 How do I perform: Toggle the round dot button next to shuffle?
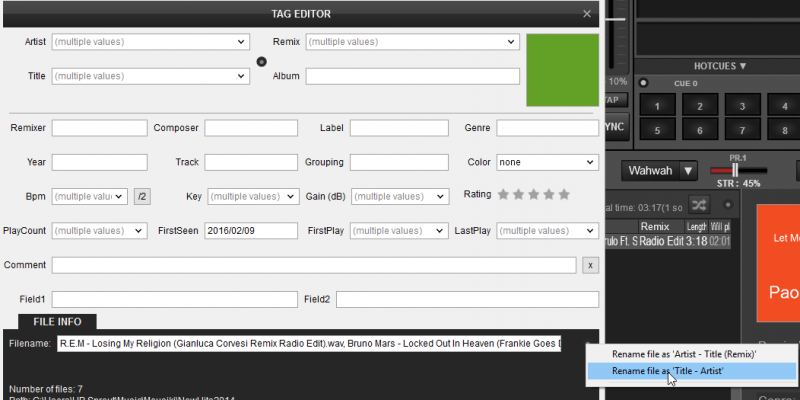point(728,205)
